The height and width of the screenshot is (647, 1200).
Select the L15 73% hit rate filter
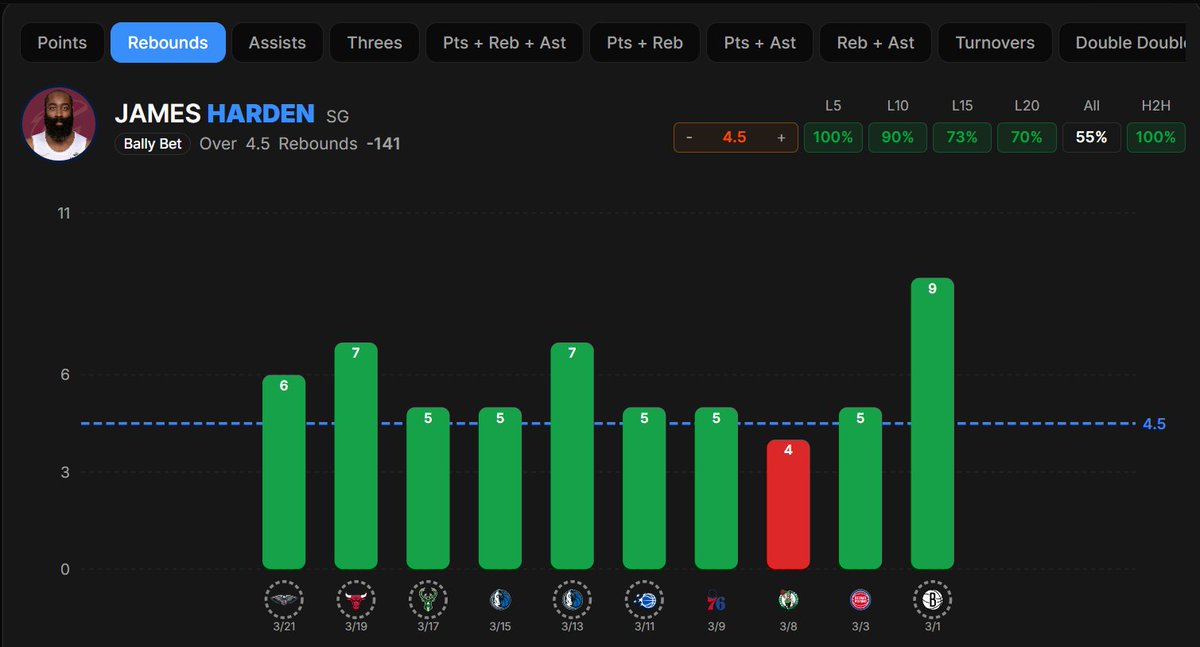pyautogui.click(x=962, y=137)
